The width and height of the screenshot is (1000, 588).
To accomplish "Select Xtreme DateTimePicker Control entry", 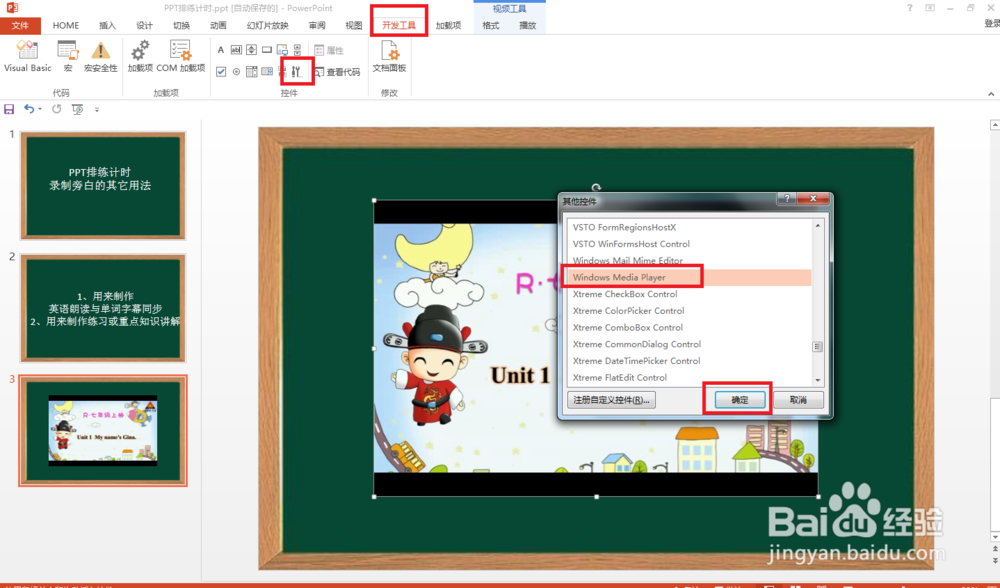I will [689, 360].
